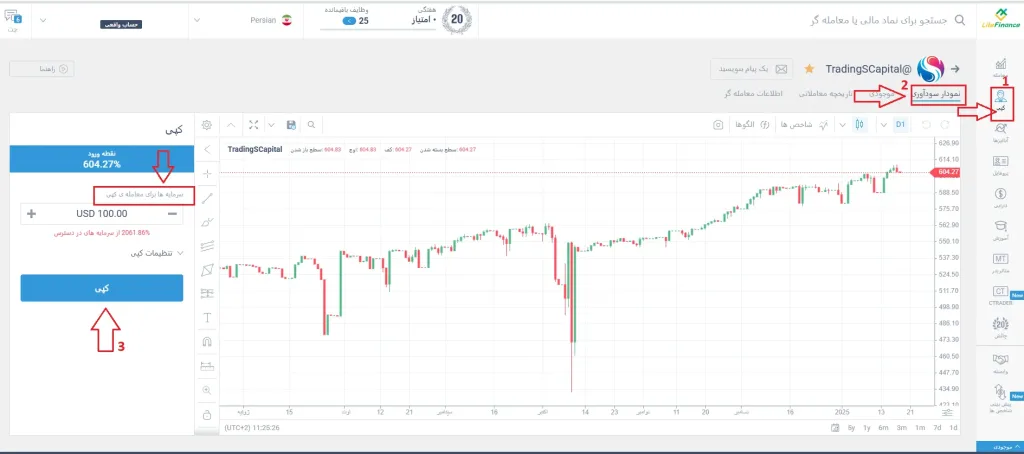Click the chart snapshot camera icon
Image resolution: width=1024 pixels, height=454 pixels.
(x=718, y=125)
